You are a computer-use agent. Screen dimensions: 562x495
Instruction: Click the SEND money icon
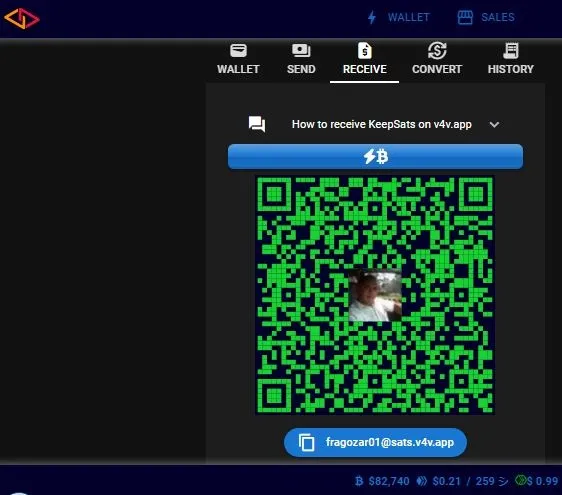301,51
